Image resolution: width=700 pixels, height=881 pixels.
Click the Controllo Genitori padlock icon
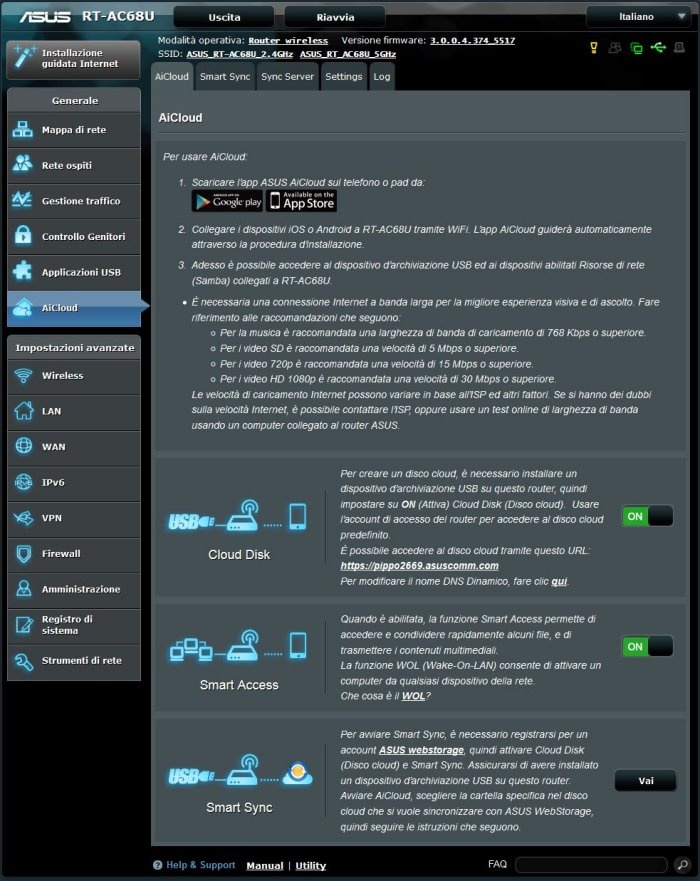coord(23,236)
